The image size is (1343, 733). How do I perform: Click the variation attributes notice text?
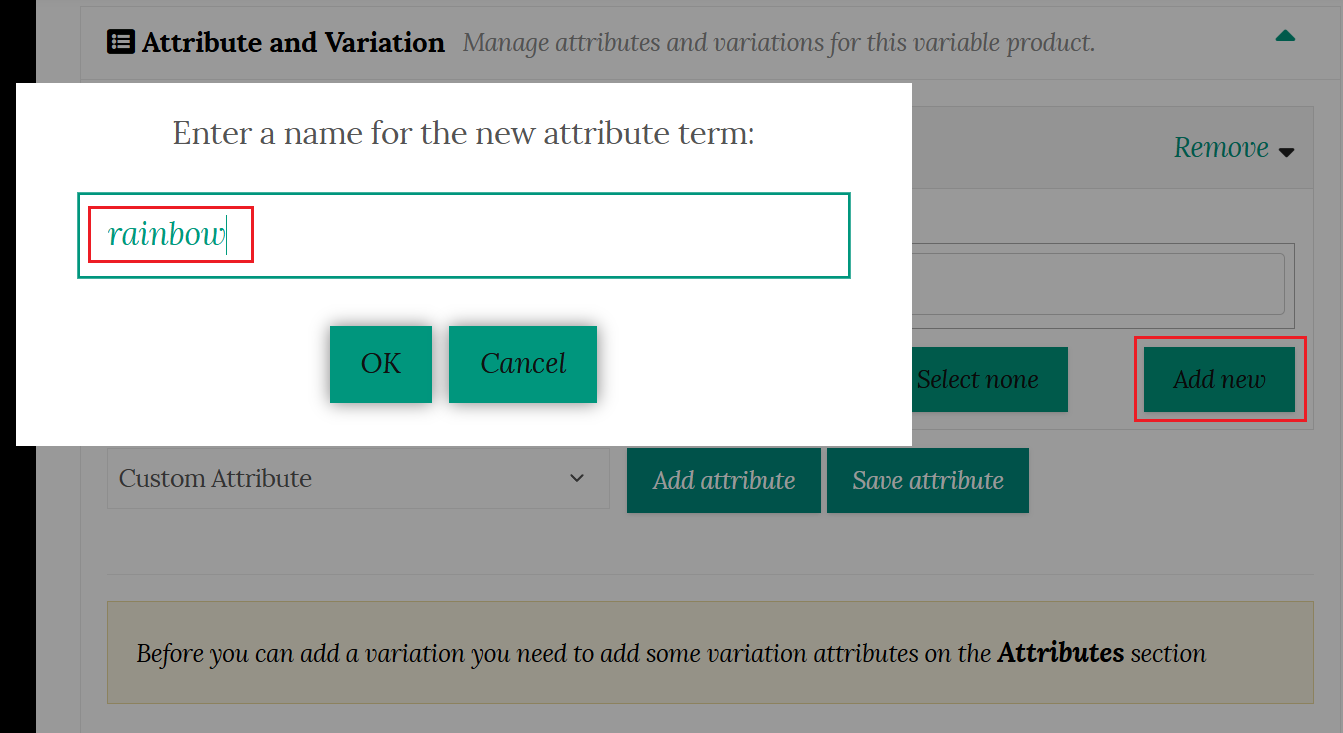pos(671,653)
